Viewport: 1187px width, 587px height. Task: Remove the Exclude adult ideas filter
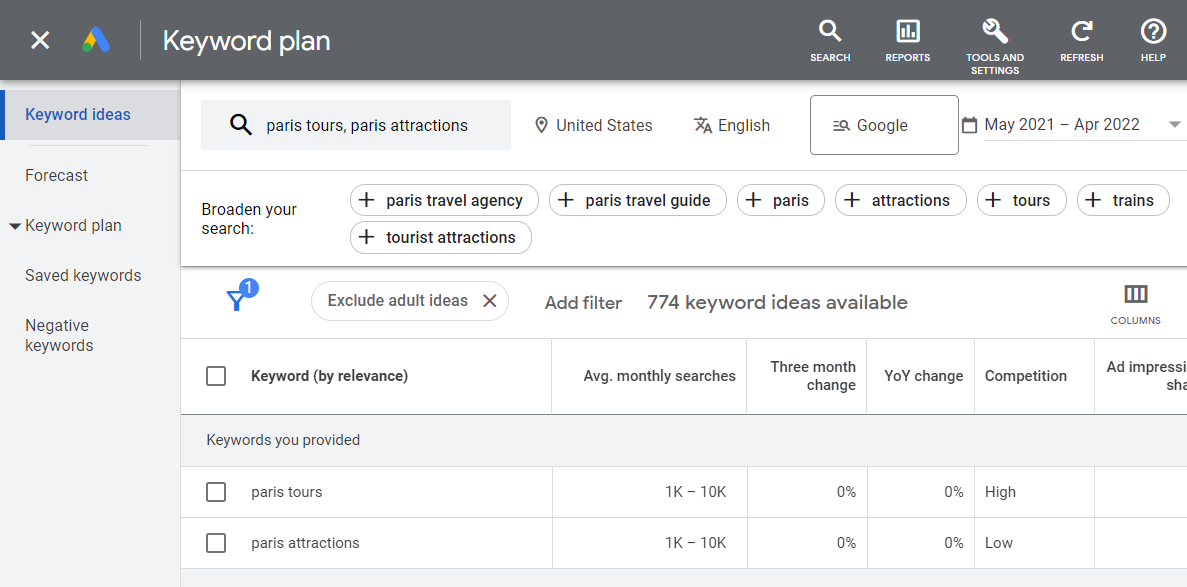(x=490, y=301)
